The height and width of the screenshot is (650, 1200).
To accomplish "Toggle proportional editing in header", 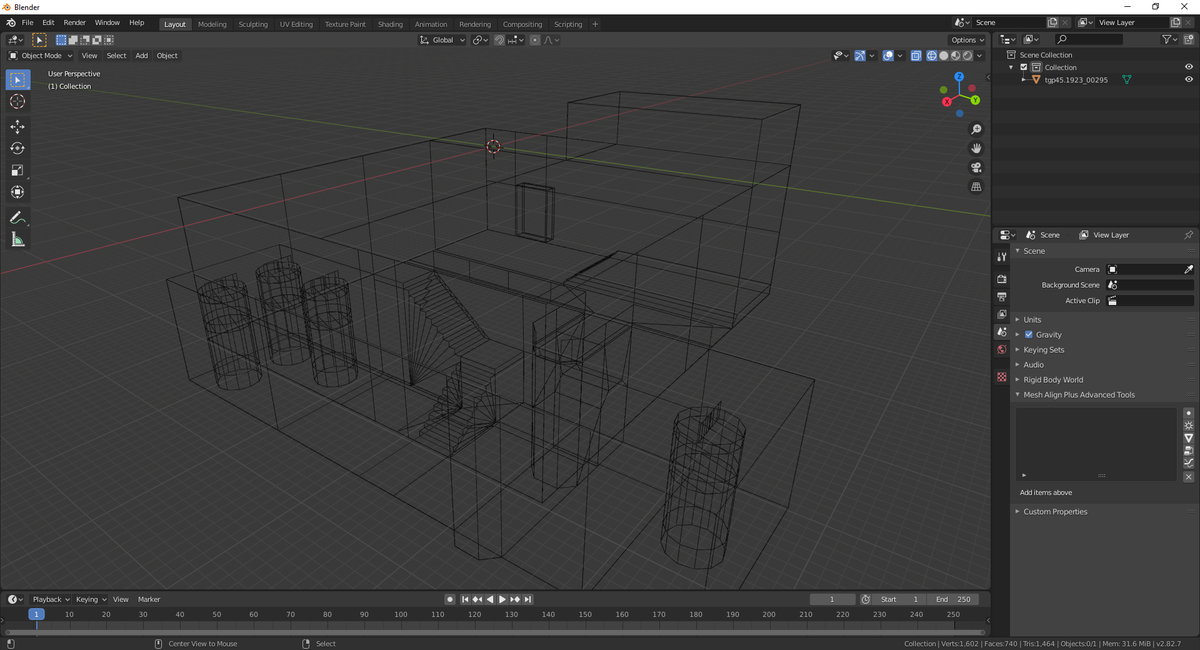I will 535,40.
